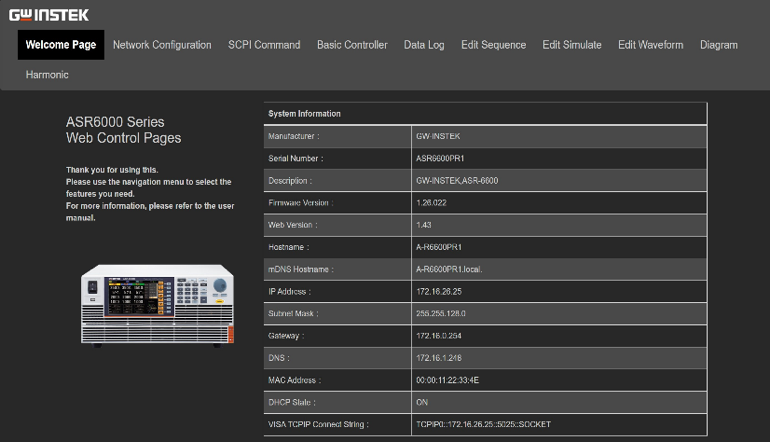770x442 pixels.
Task: Open the Welcome Page tab
Action: [61, 45]
